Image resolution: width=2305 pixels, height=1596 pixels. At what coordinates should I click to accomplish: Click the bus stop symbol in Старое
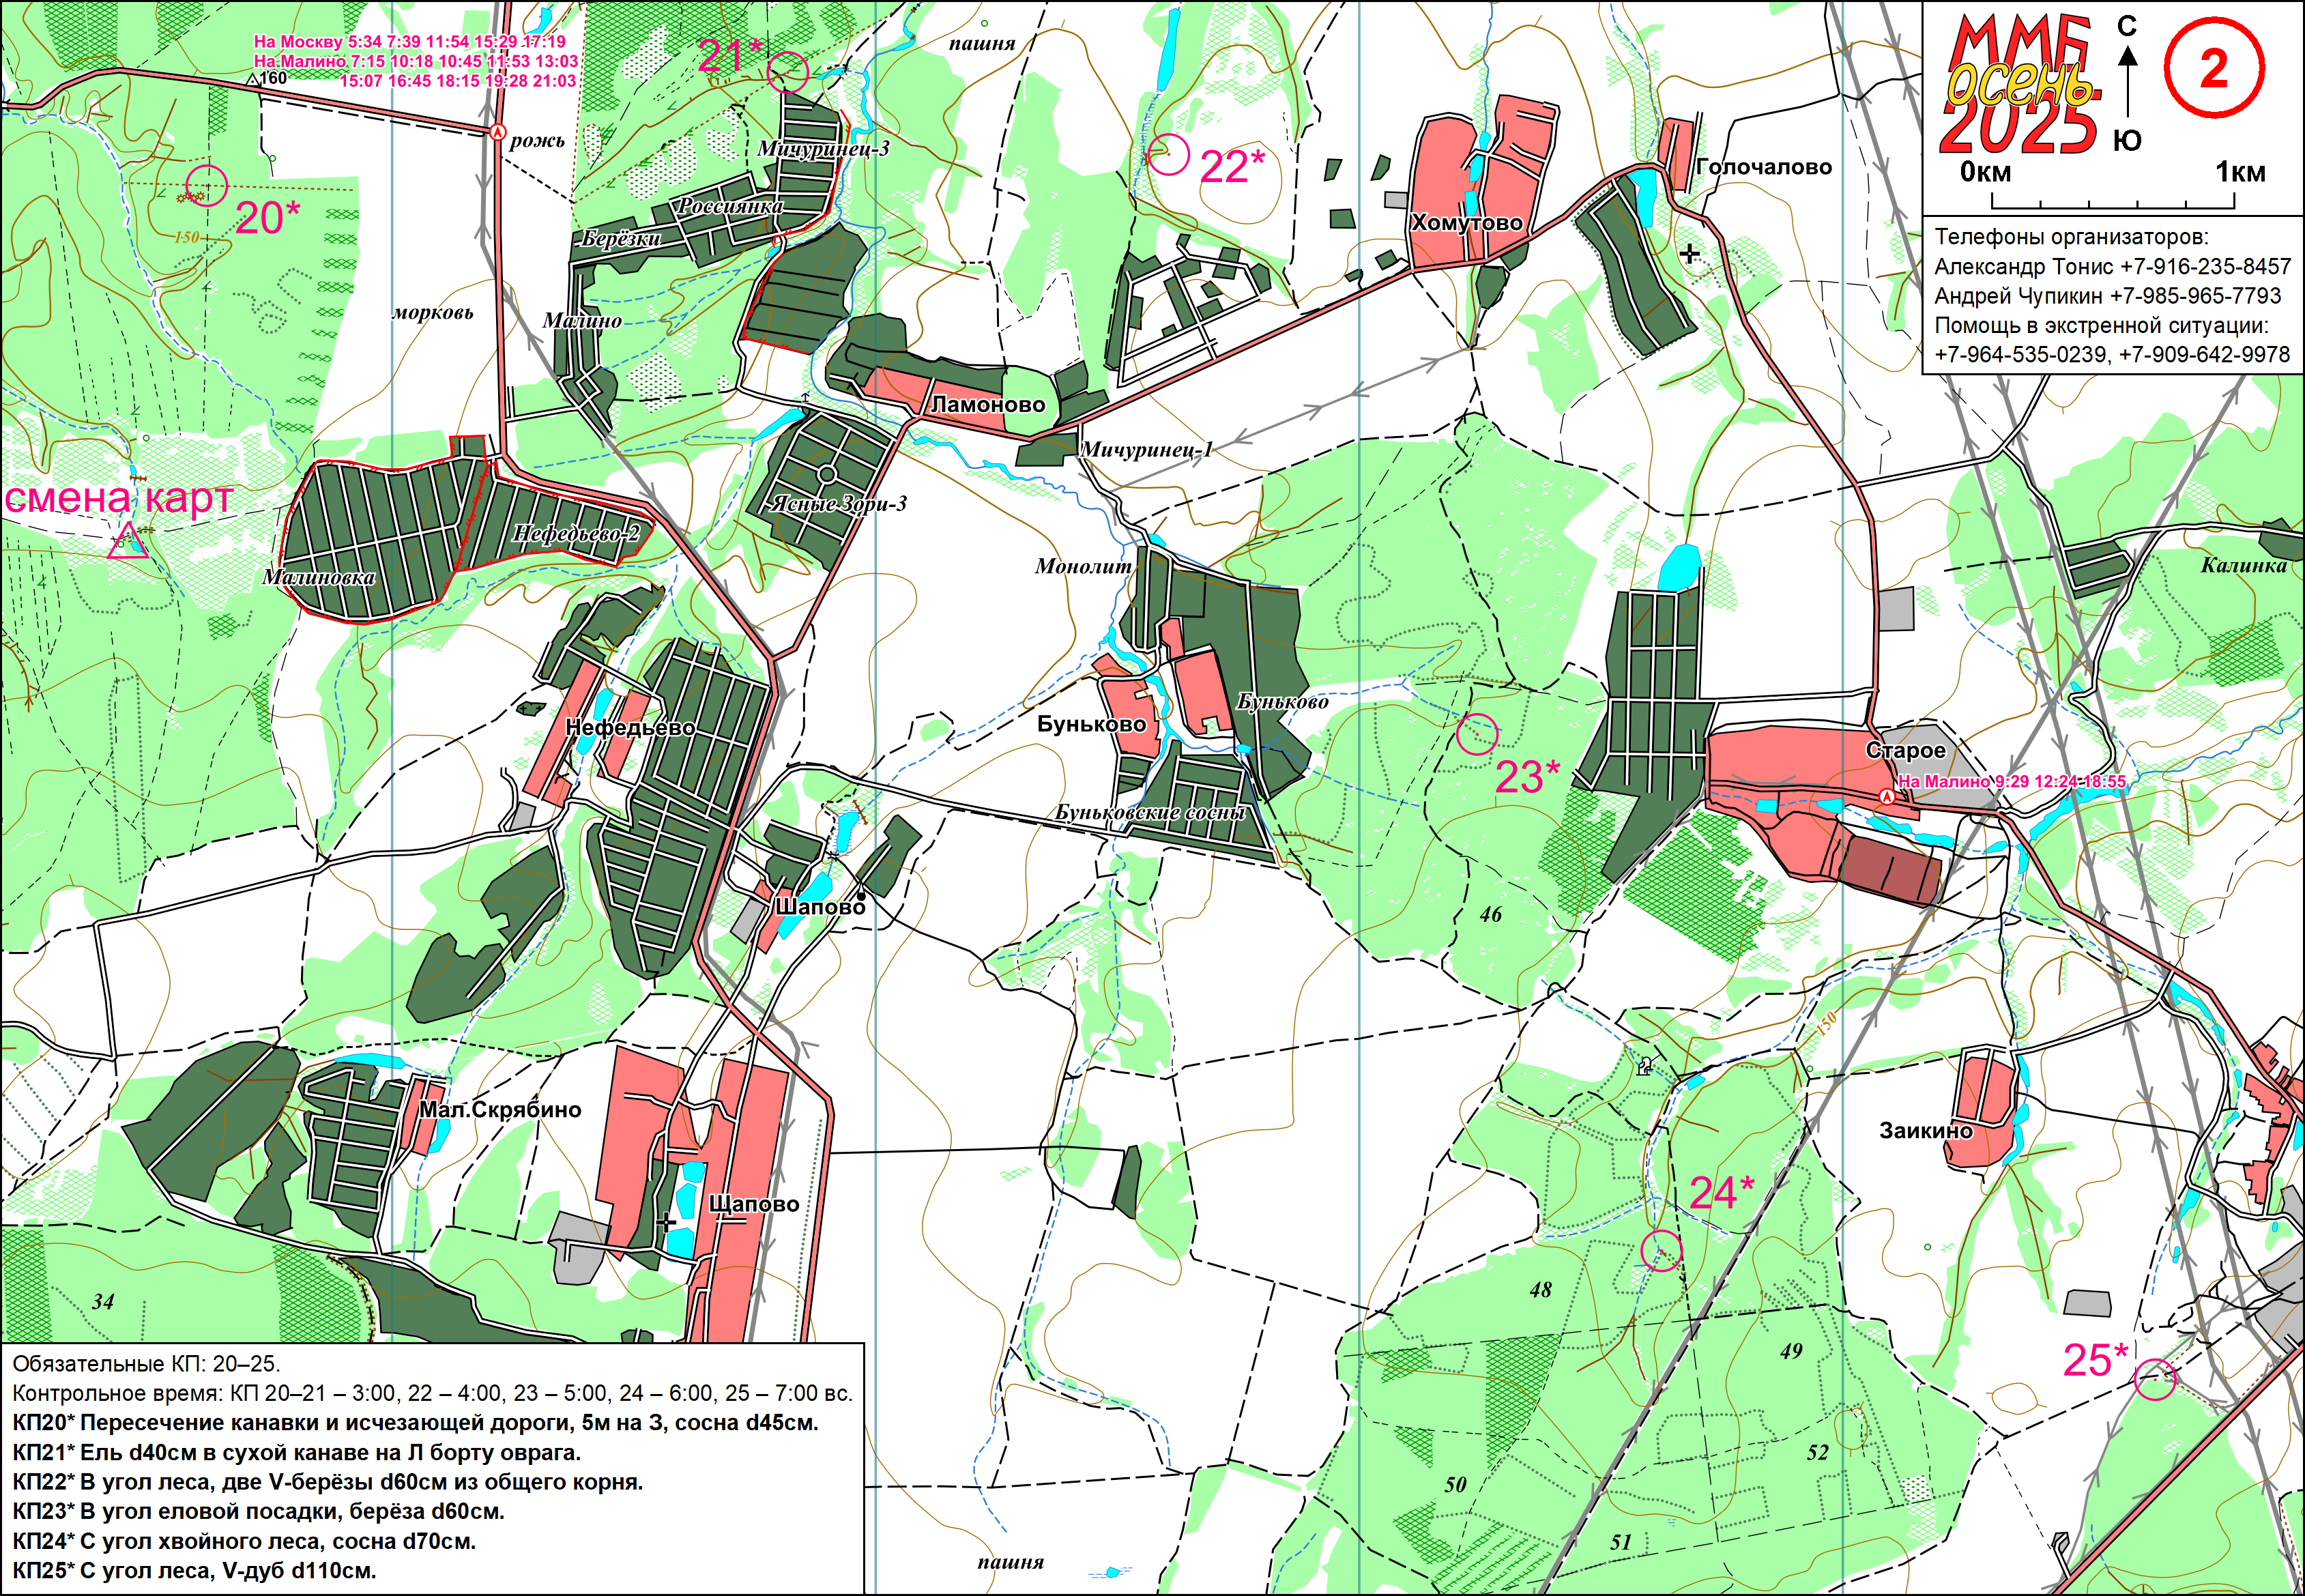coord(1886,797)
